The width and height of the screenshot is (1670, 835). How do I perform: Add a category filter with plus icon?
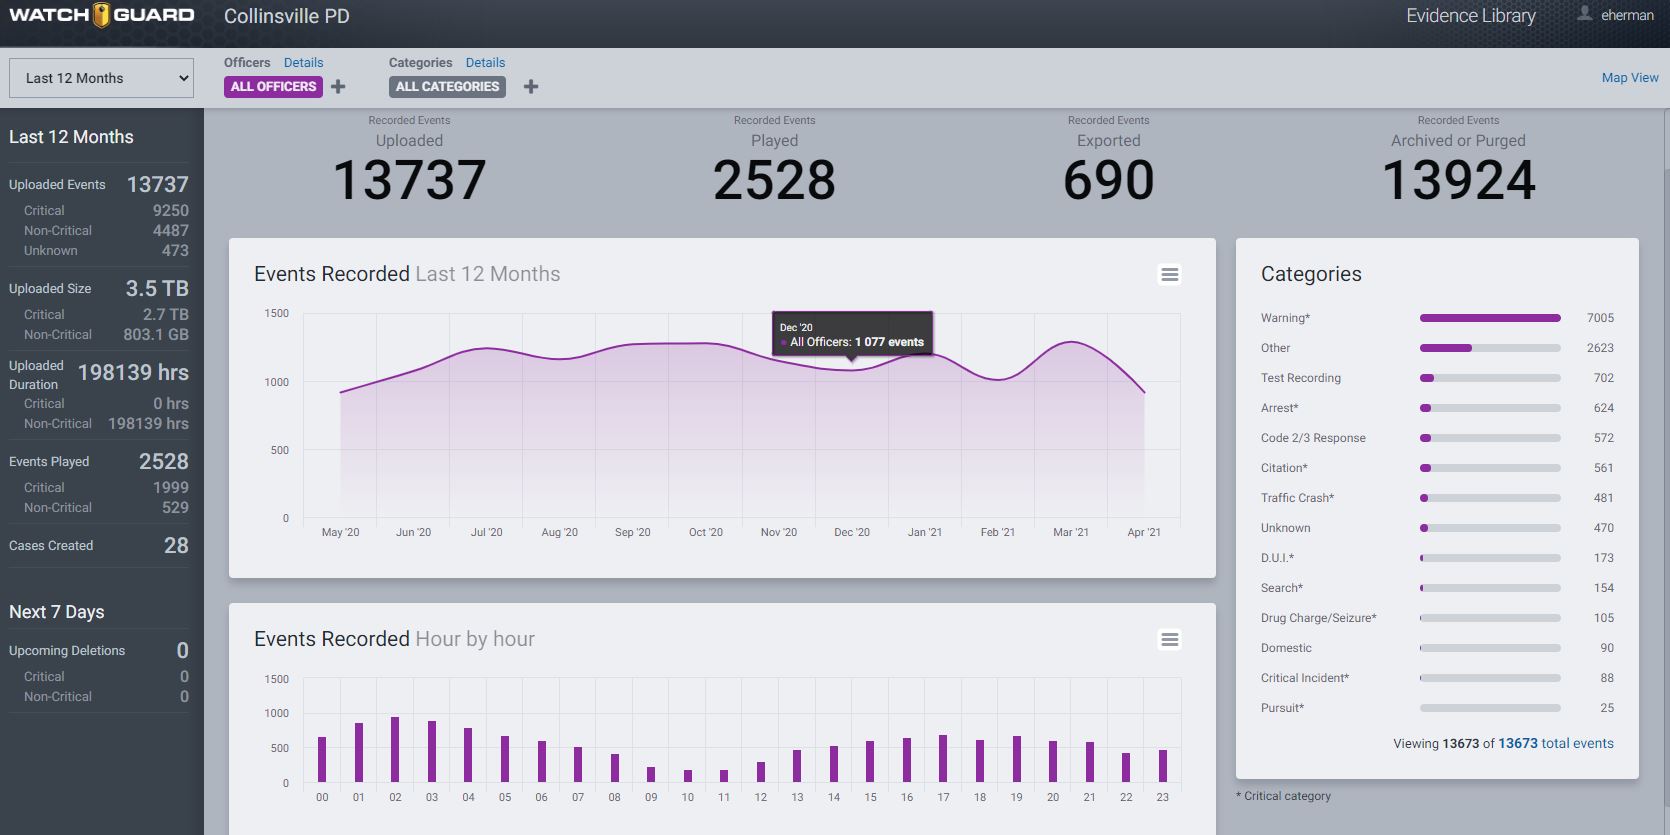pyautogui.click(x=531, y=87)
